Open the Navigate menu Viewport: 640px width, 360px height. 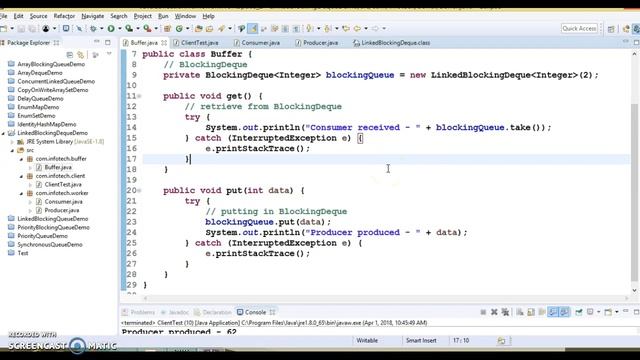[x=92, y=16]
